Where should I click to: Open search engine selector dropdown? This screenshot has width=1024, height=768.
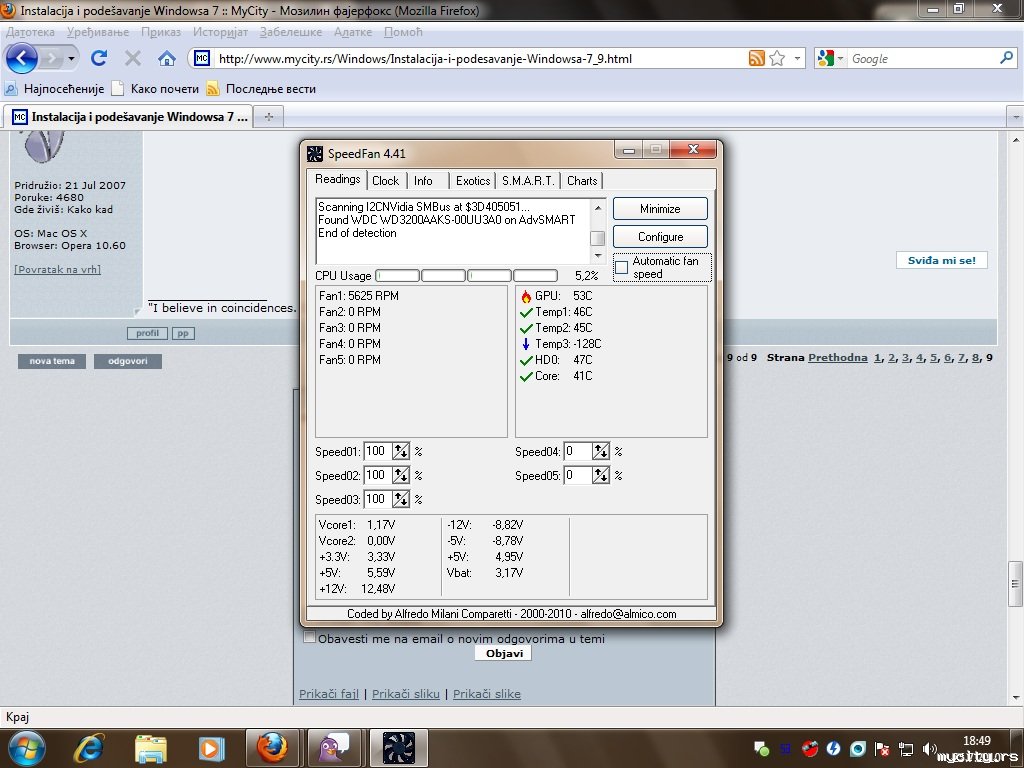(840, 58)
